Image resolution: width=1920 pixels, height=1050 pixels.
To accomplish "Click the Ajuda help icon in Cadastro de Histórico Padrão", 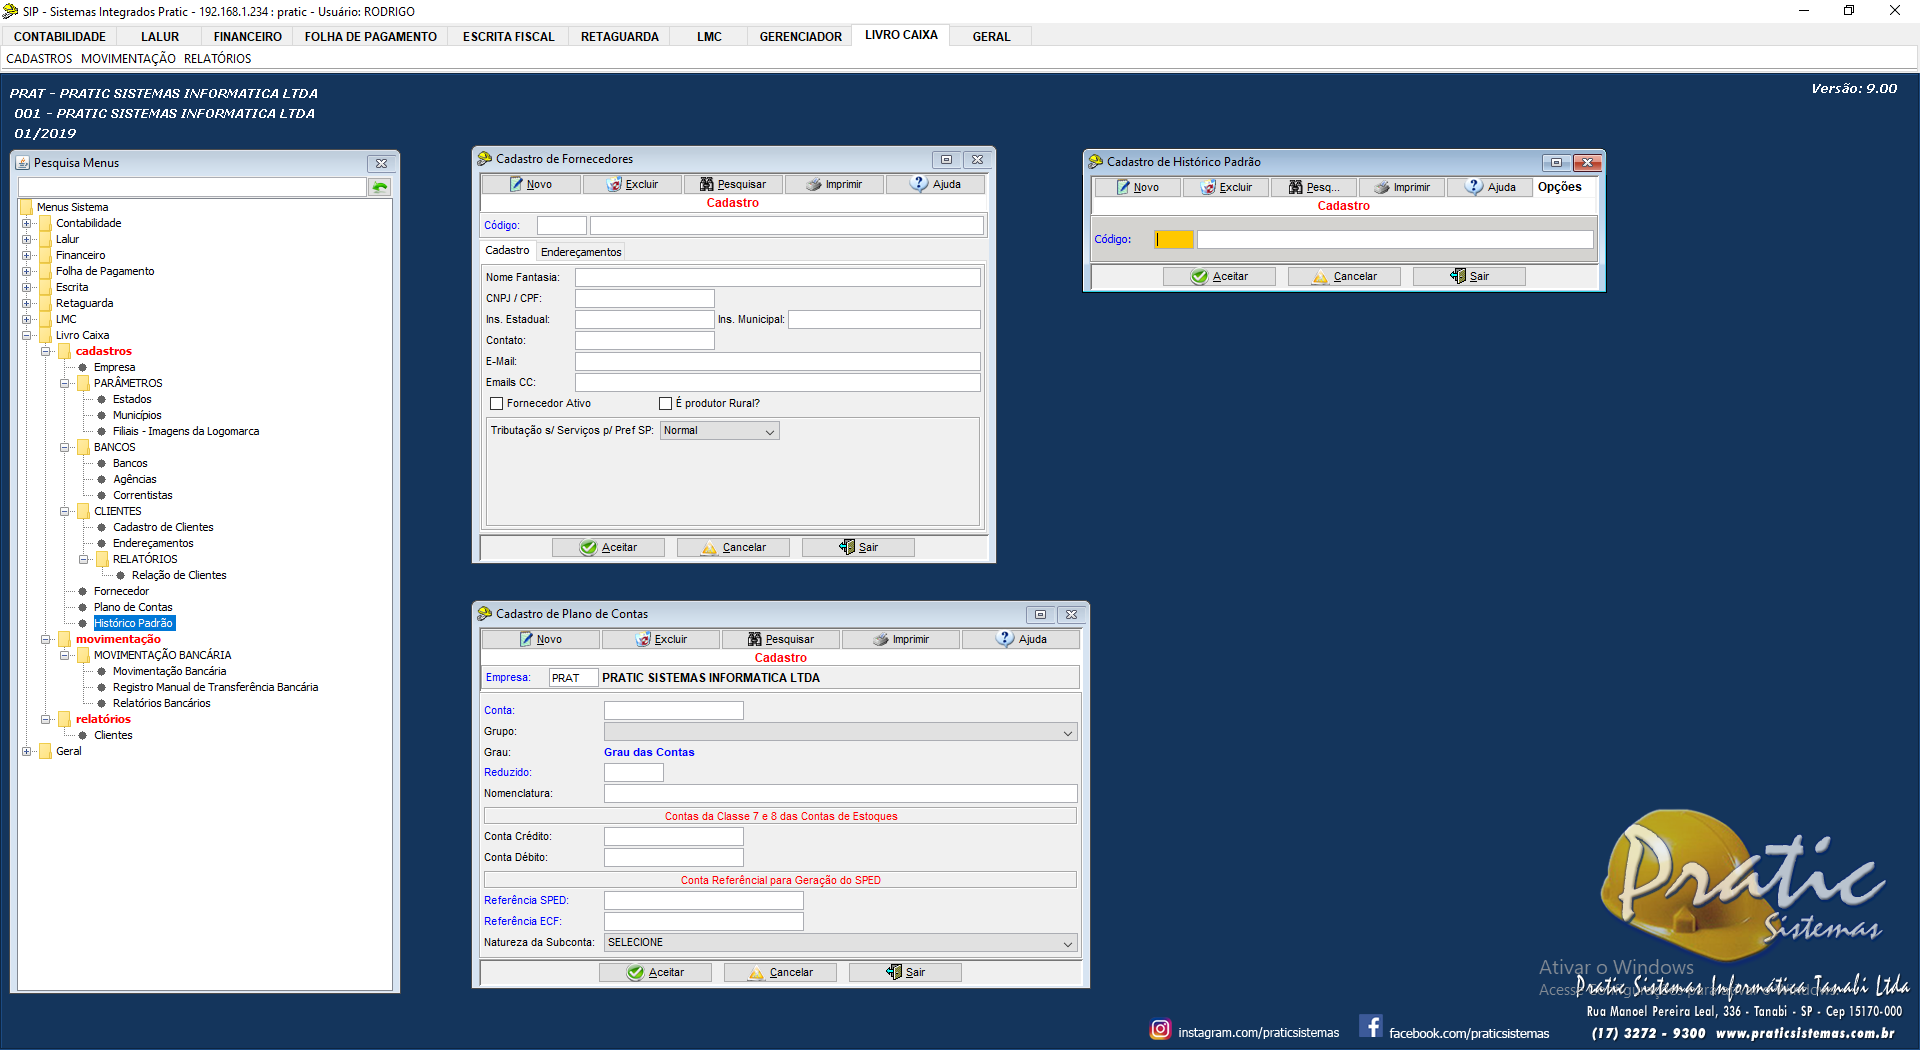I will click(1474, 187).
